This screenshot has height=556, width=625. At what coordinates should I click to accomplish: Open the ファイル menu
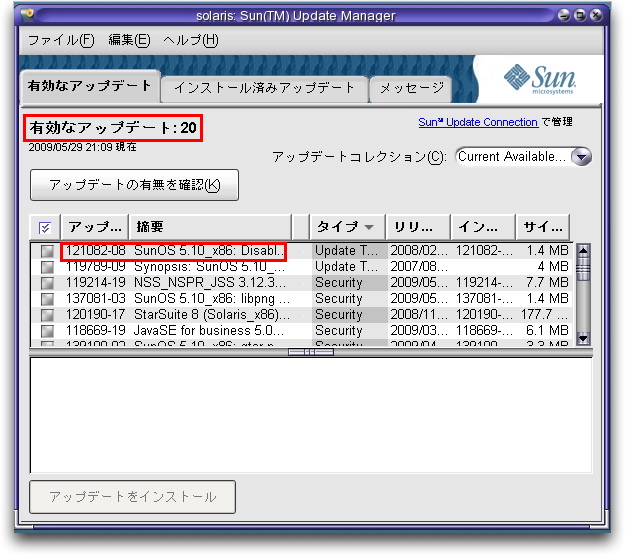[60, 40]
